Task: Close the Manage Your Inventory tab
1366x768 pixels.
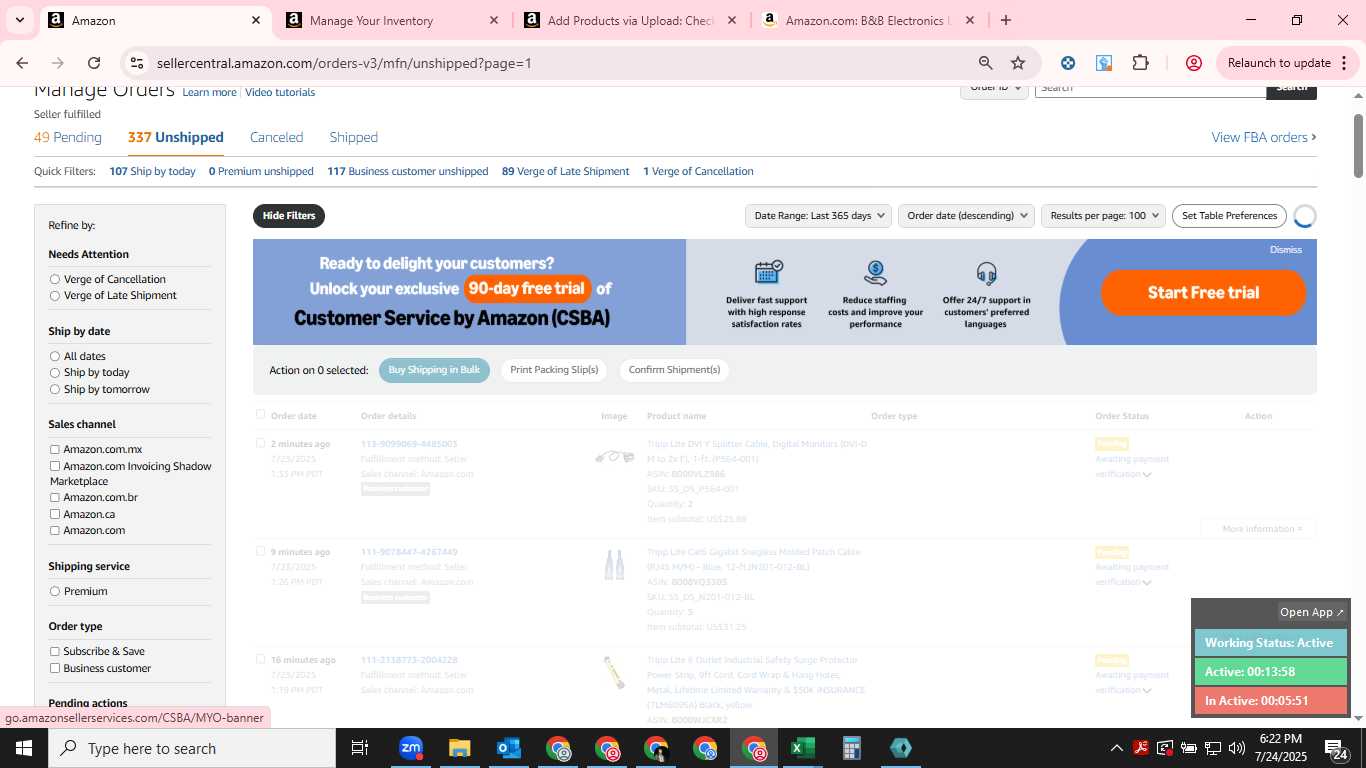Action: (x=494, y=20)
